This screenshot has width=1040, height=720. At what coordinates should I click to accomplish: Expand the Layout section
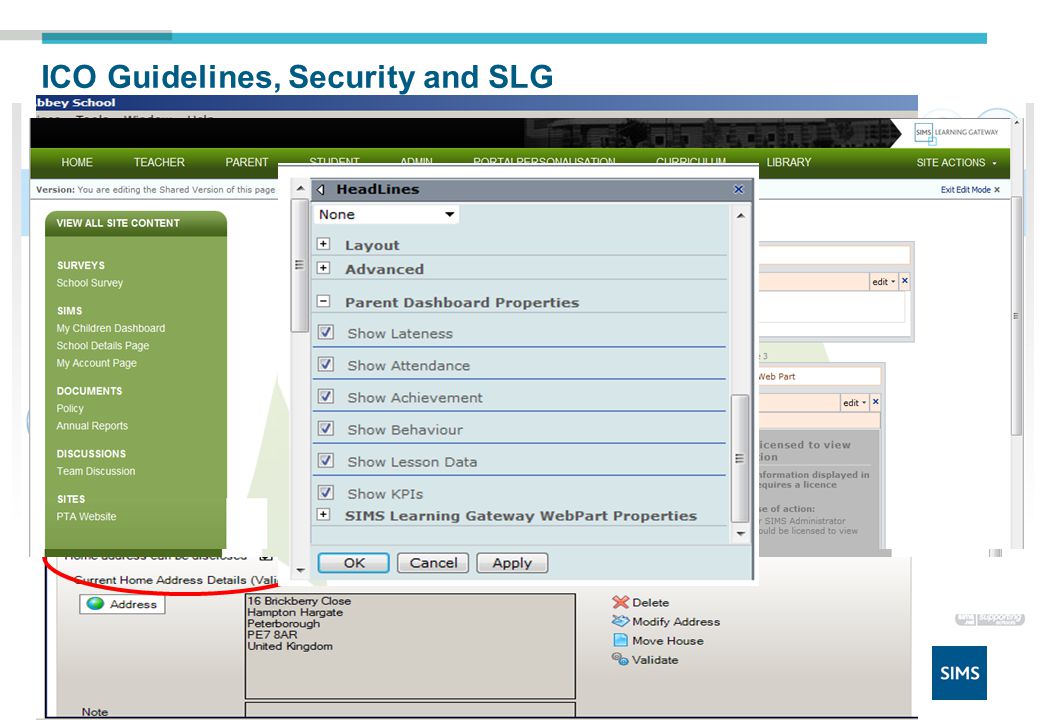click(323, 244)
